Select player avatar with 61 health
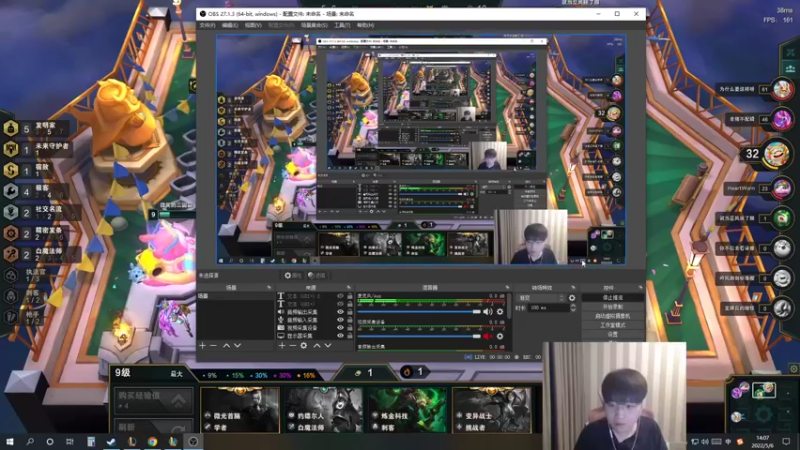800x450 pixels. [x=782, y=89]
